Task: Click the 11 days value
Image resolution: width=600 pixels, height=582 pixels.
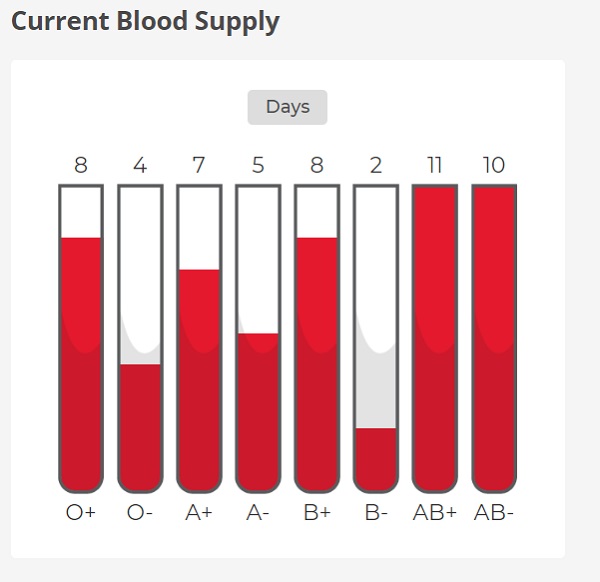Action: [435, 165]
